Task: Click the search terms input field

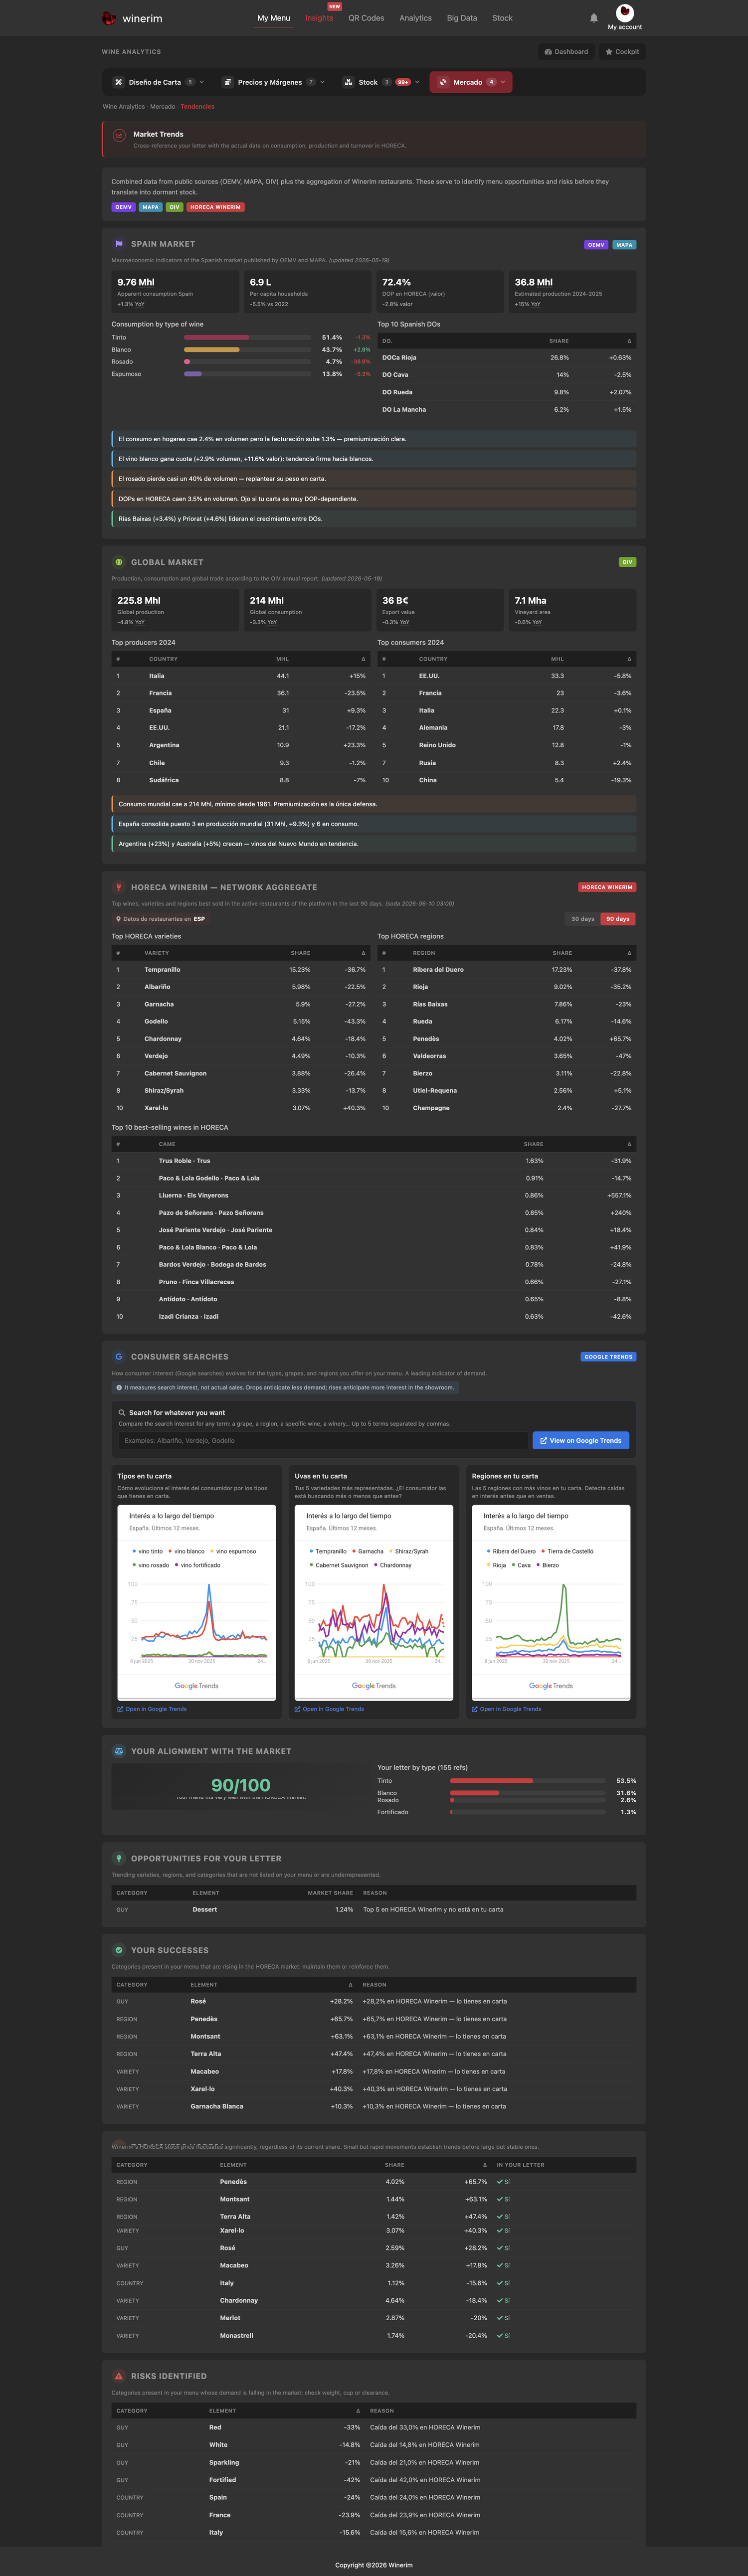Action: 323,1441
